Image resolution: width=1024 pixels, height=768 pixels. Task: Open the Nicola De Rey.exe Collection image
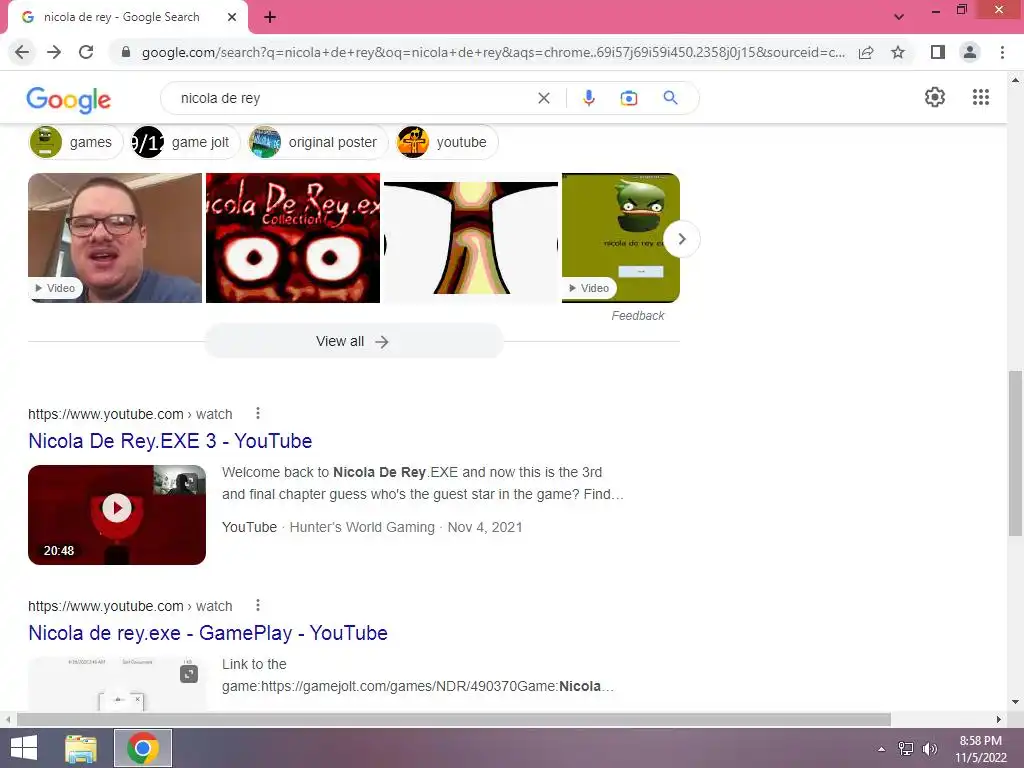(x=293, y=238)
